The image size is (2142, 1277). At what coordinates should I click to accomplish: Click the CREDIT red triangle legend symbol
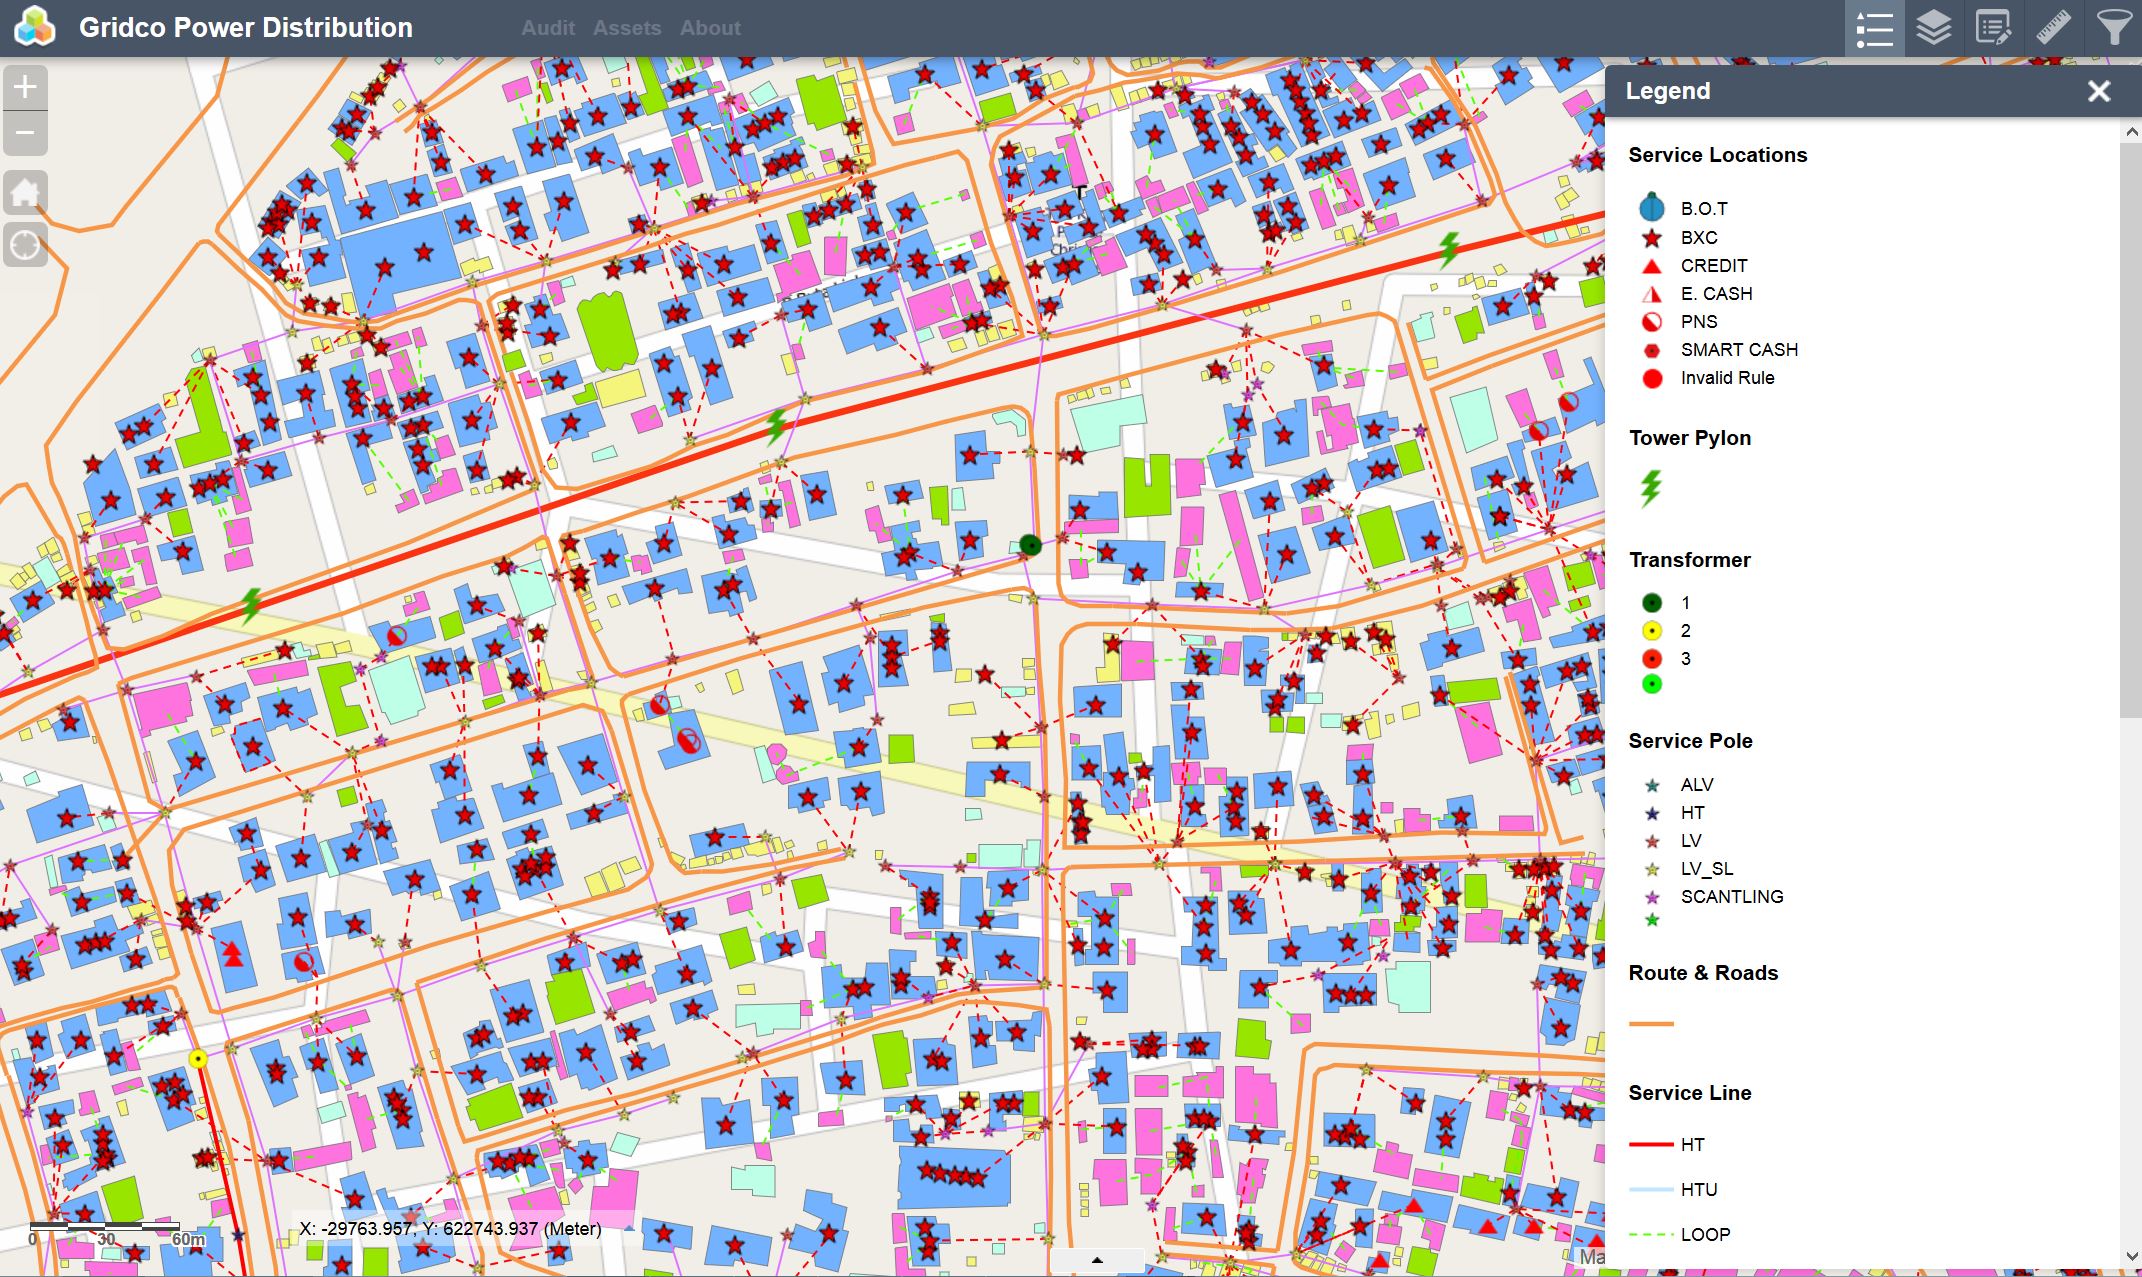coord(1652,266)
